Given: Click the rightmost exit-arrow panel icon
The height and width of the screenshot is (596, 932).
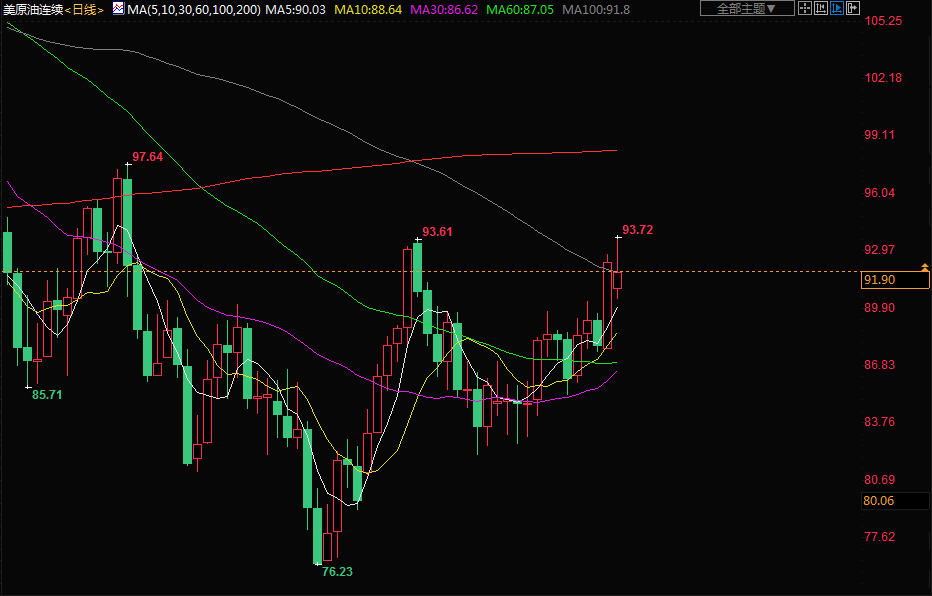Looking at the screenshot, I should (x=853, y=8).
